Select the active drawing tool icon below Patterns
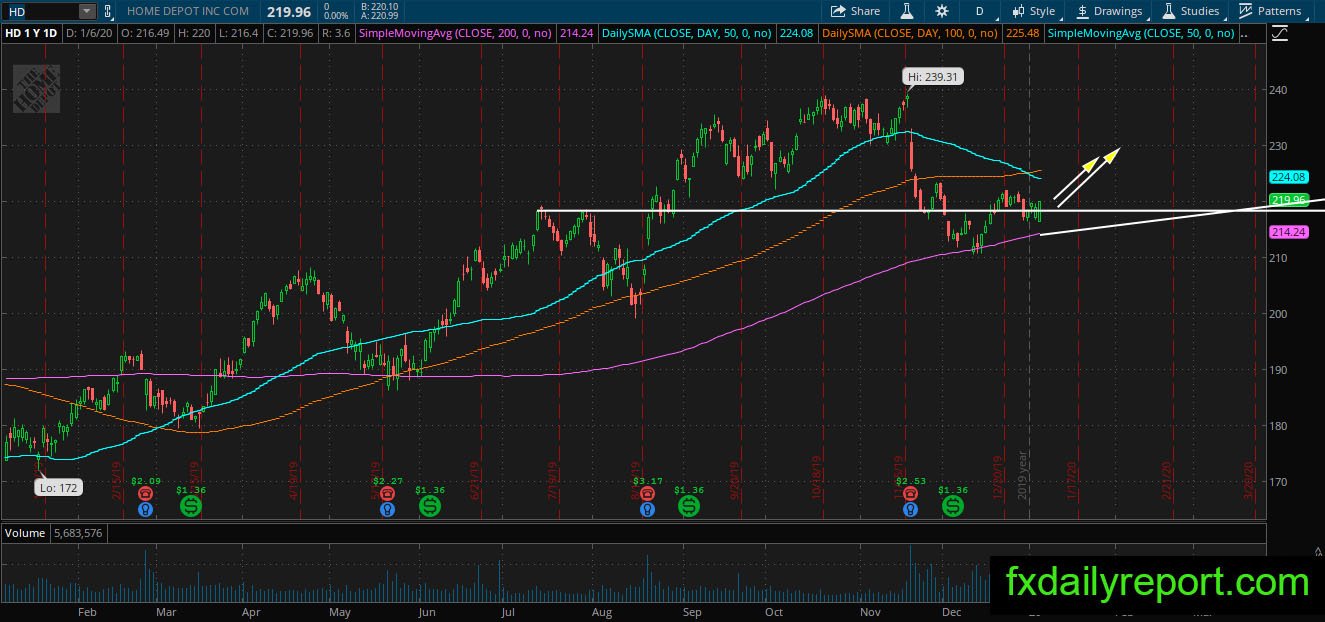Screen dimensions: 1325x622 click(1279, 33)
